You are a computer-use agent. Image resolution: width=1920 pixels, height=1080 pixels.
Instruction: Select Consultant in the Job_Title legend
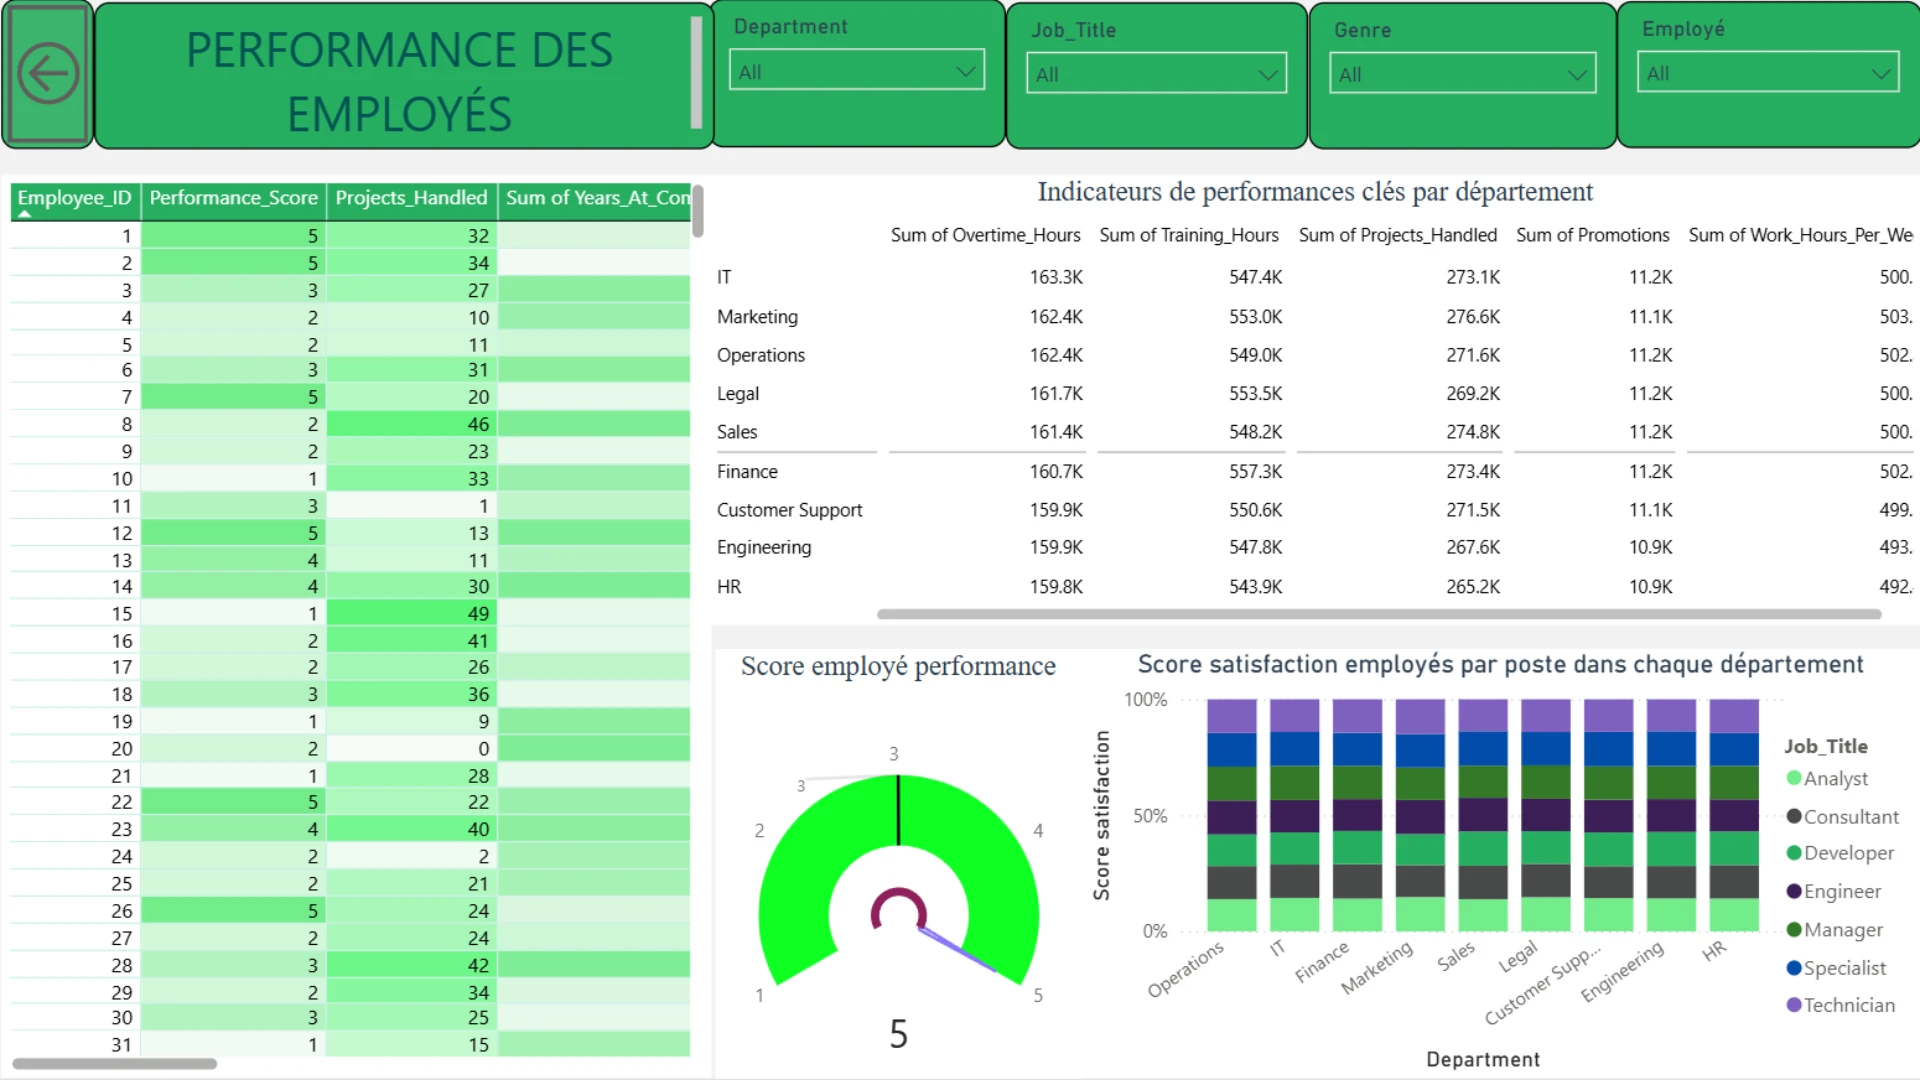(x=1842, y=817)
